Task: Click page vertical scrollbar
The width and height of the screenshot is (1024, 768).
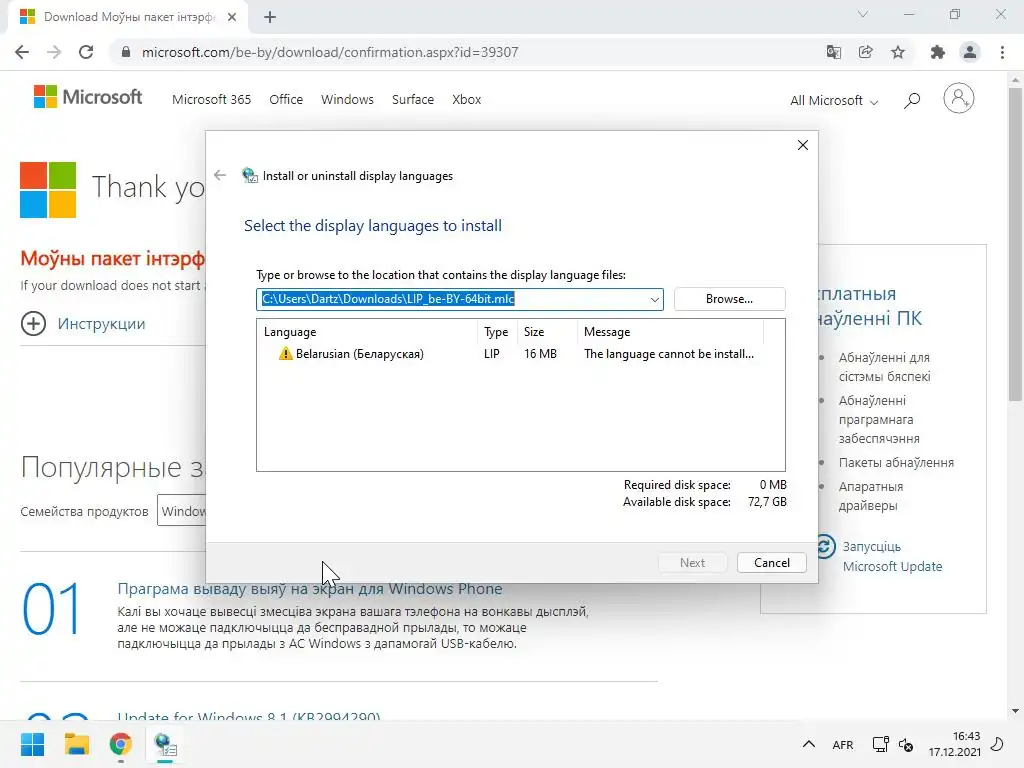Action: [x=1015, y=244]
